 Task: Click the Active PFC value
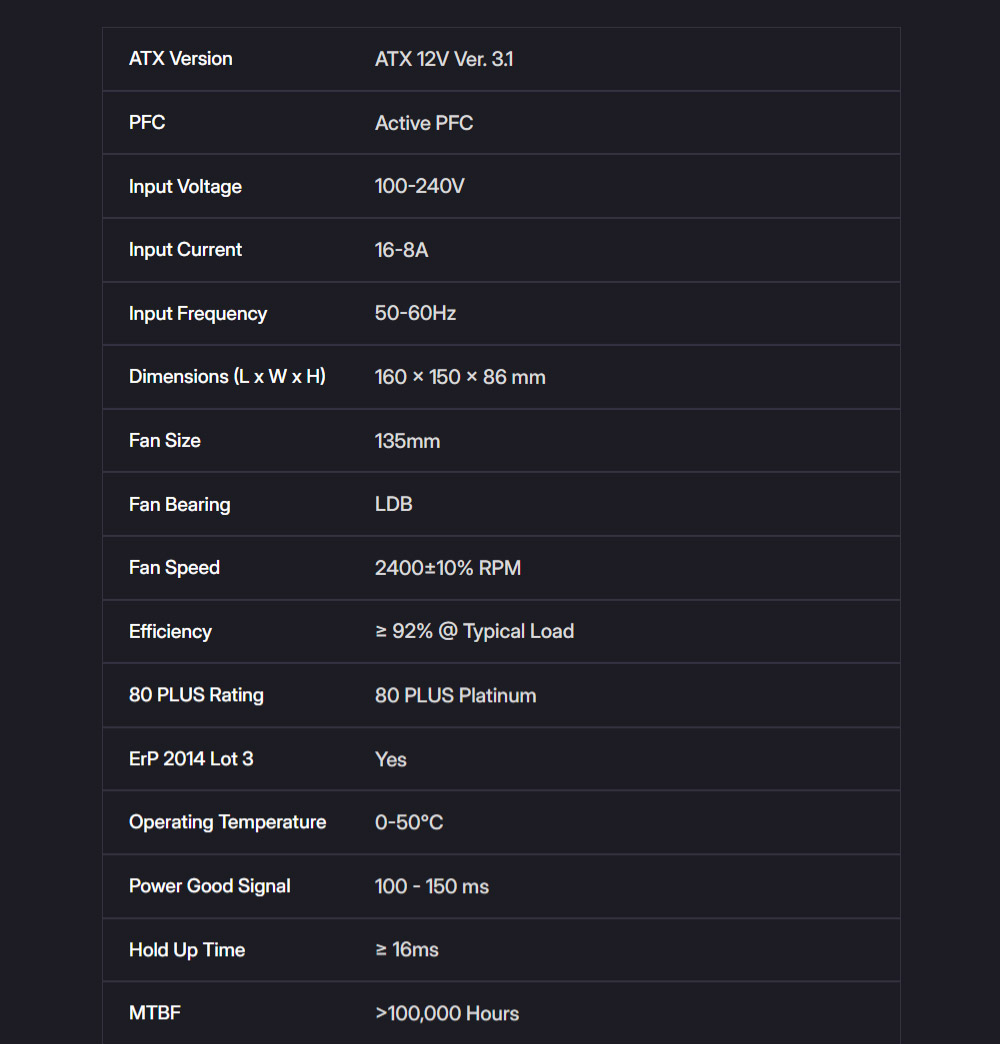423,123
